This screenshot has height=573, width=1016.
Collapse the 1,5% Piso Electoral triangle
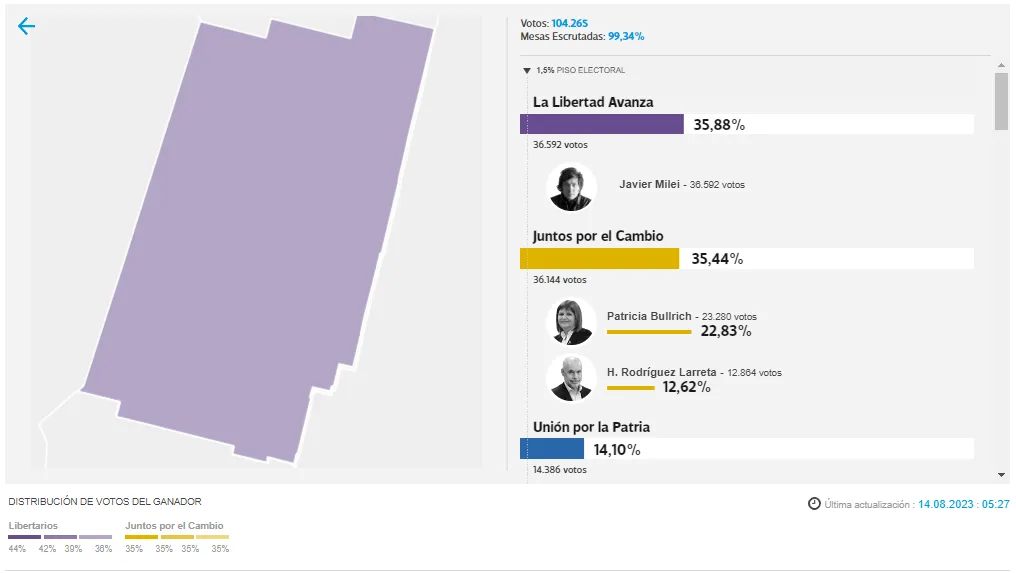click(x=526, y=71)
